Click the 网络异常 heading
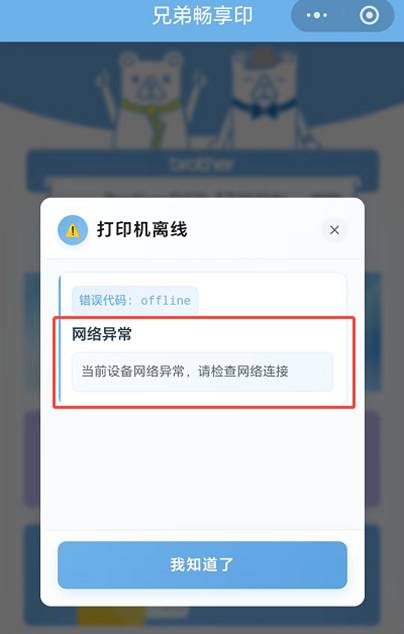Image resolution: width=404 pixels, height=634 pixels. 102,334
